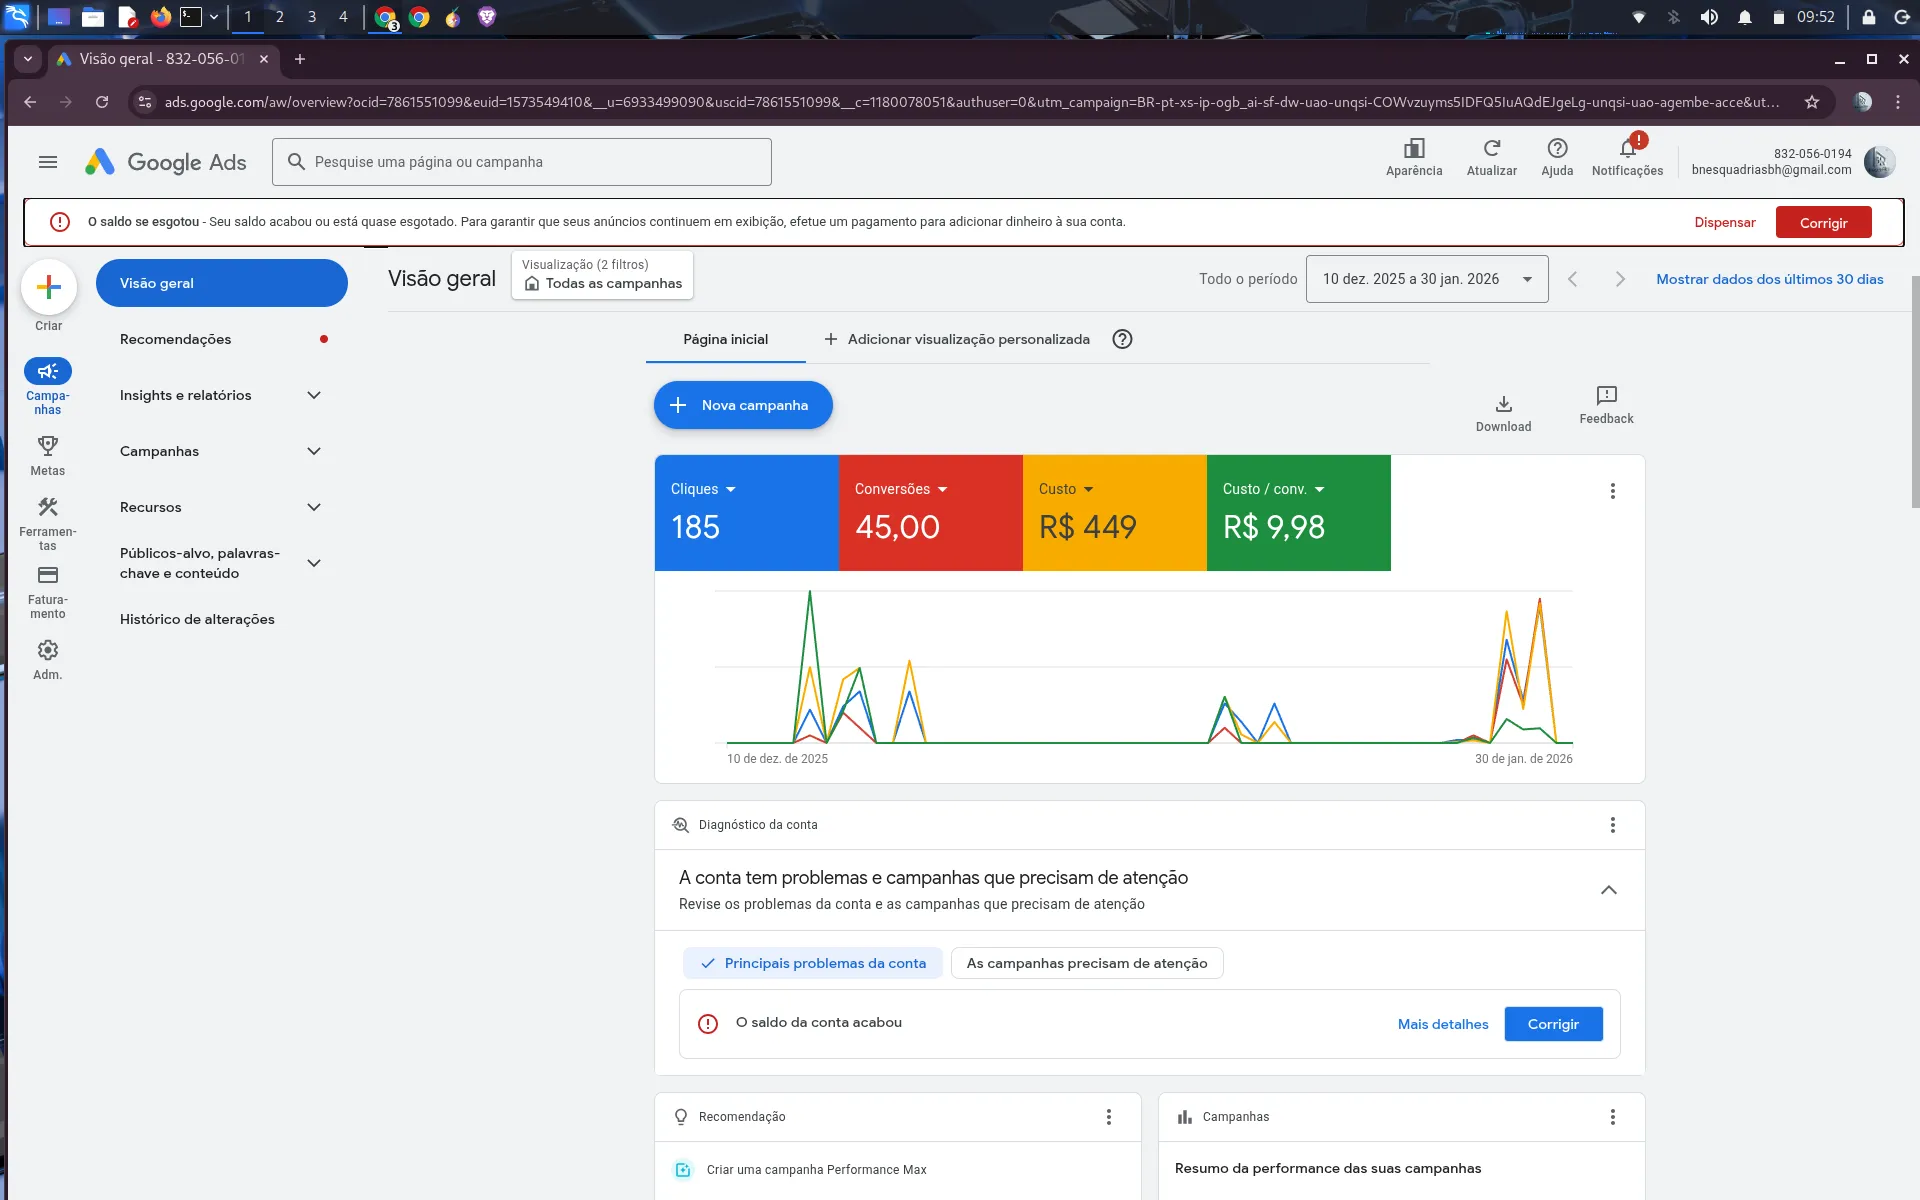1920x1200 pixels.
Task: Collapse the Diagnóstico da conta section
Action: coord(1608,890)
